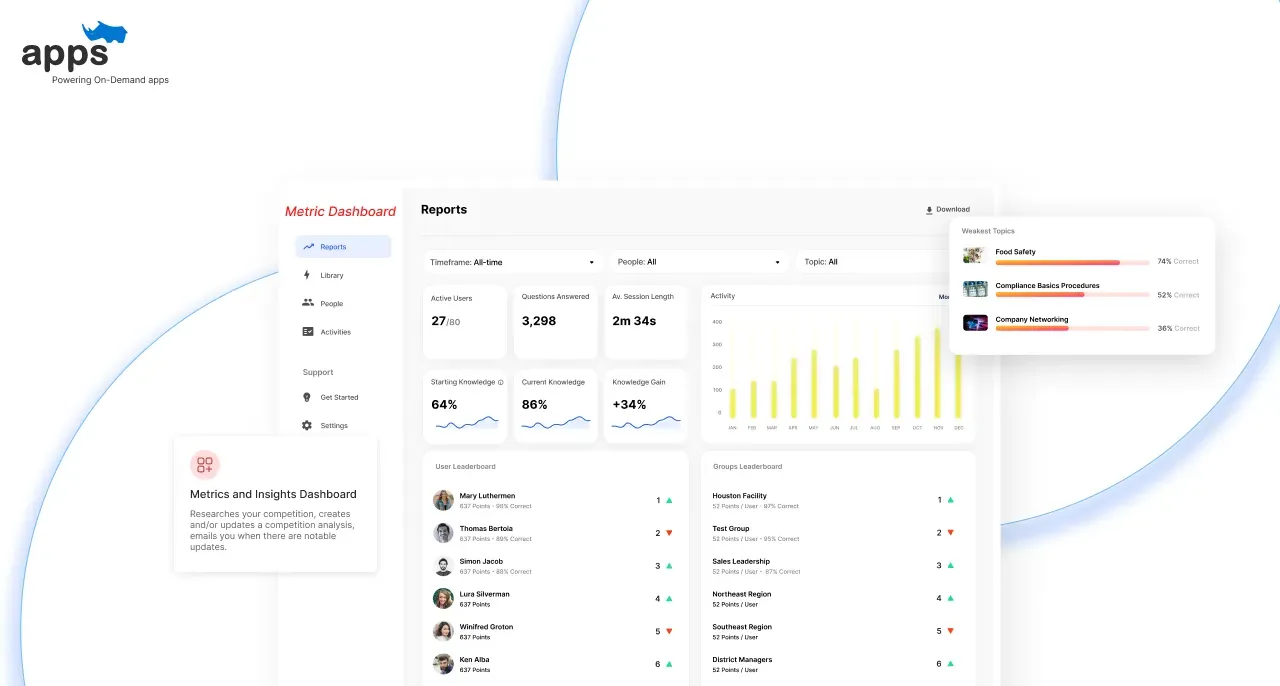
Task: Click the up arrow for District Managers
Action: click(950, 664)
